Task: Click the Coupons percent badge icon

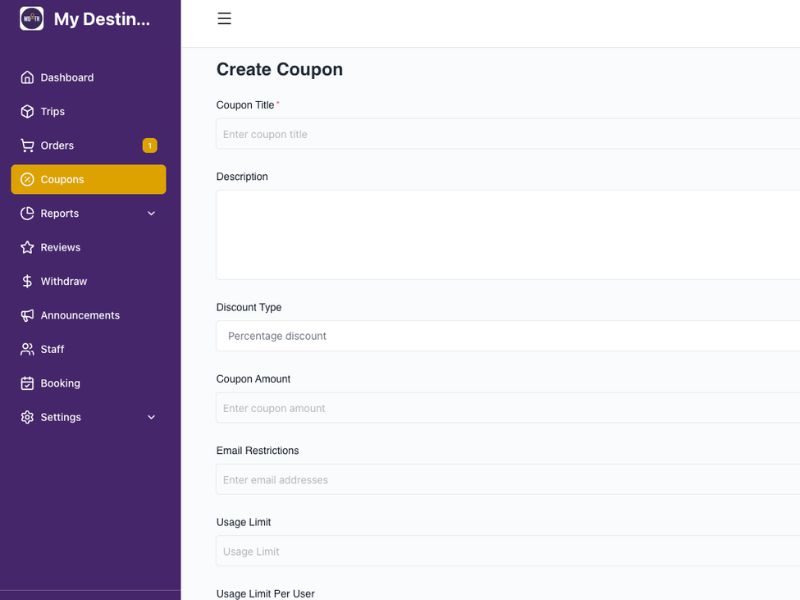Action: (27, 180)
